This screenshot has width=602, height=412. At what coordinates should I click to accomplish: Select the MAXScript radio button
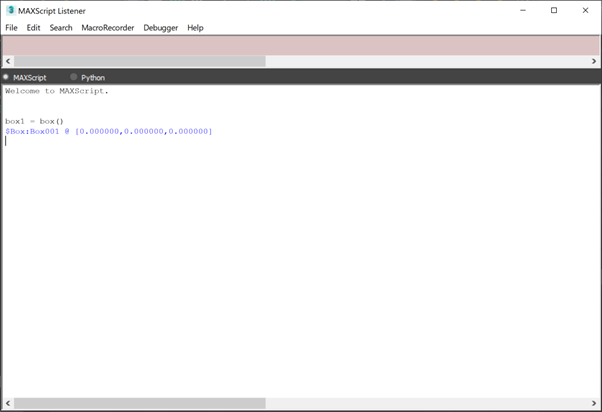click(x=6, y=77)
